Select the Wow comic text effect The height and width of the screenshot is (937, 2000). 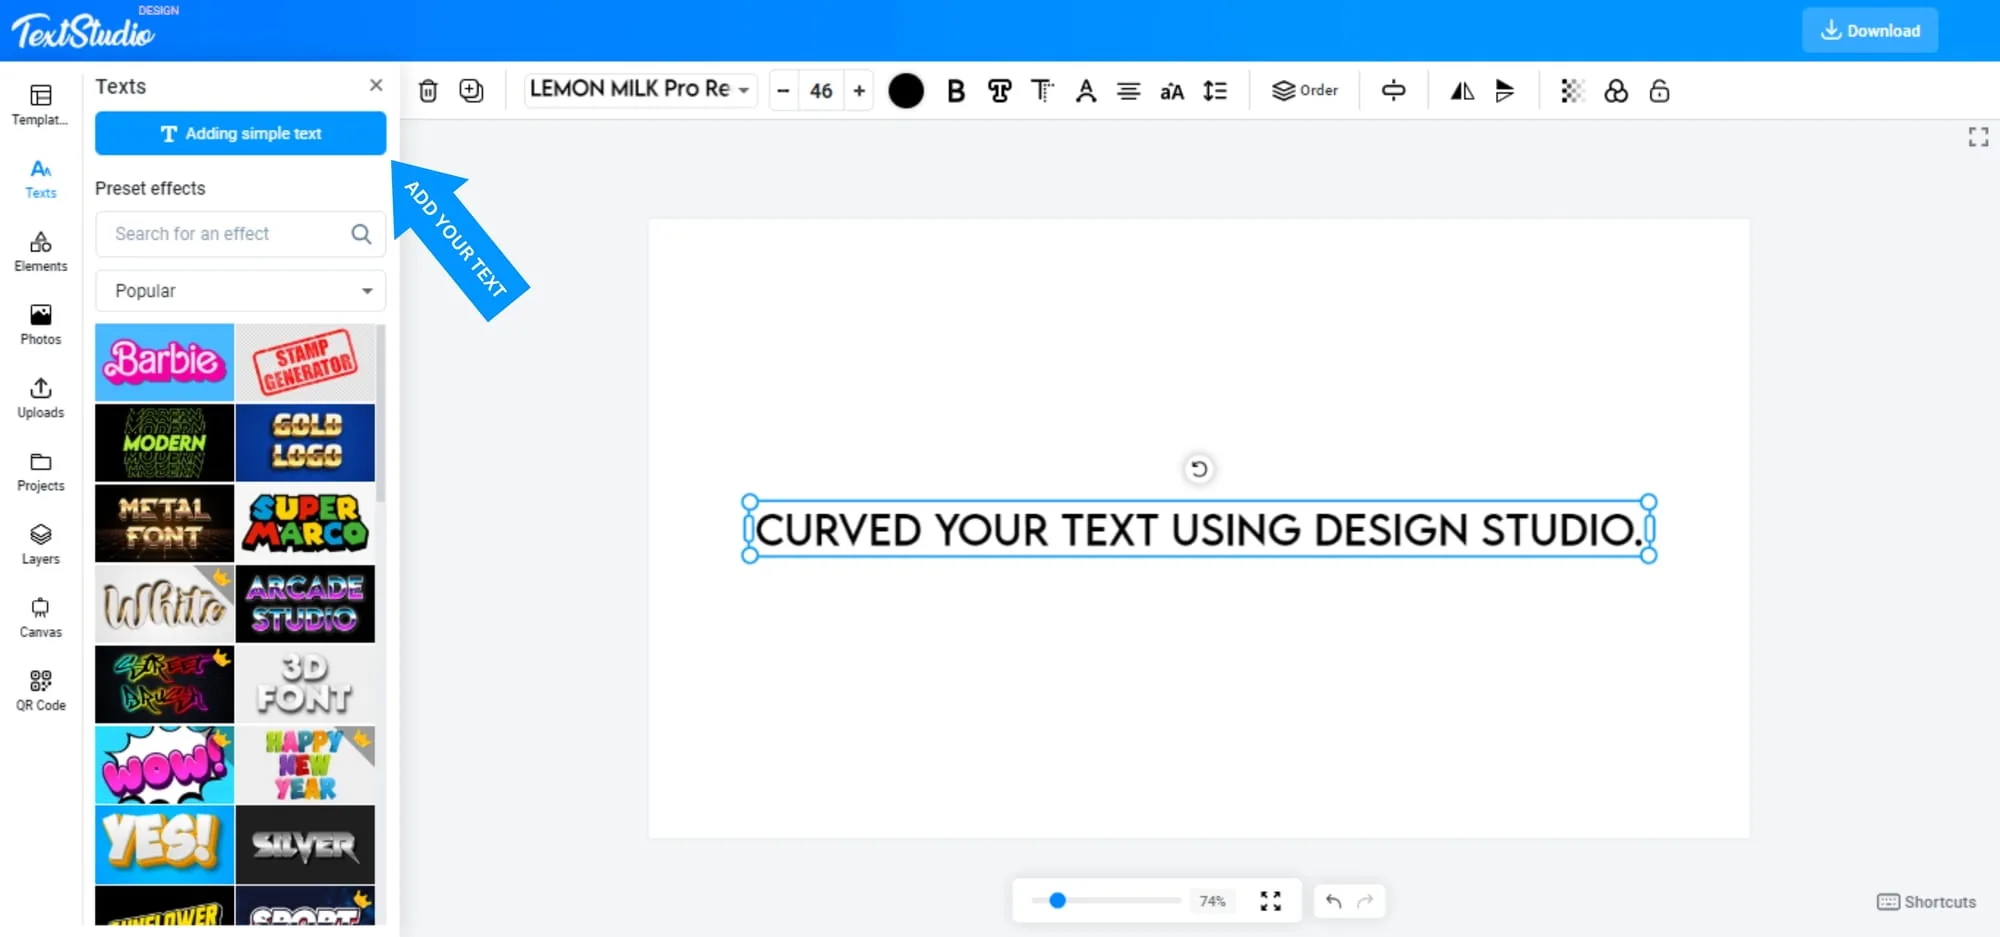(x=164, y=764)
